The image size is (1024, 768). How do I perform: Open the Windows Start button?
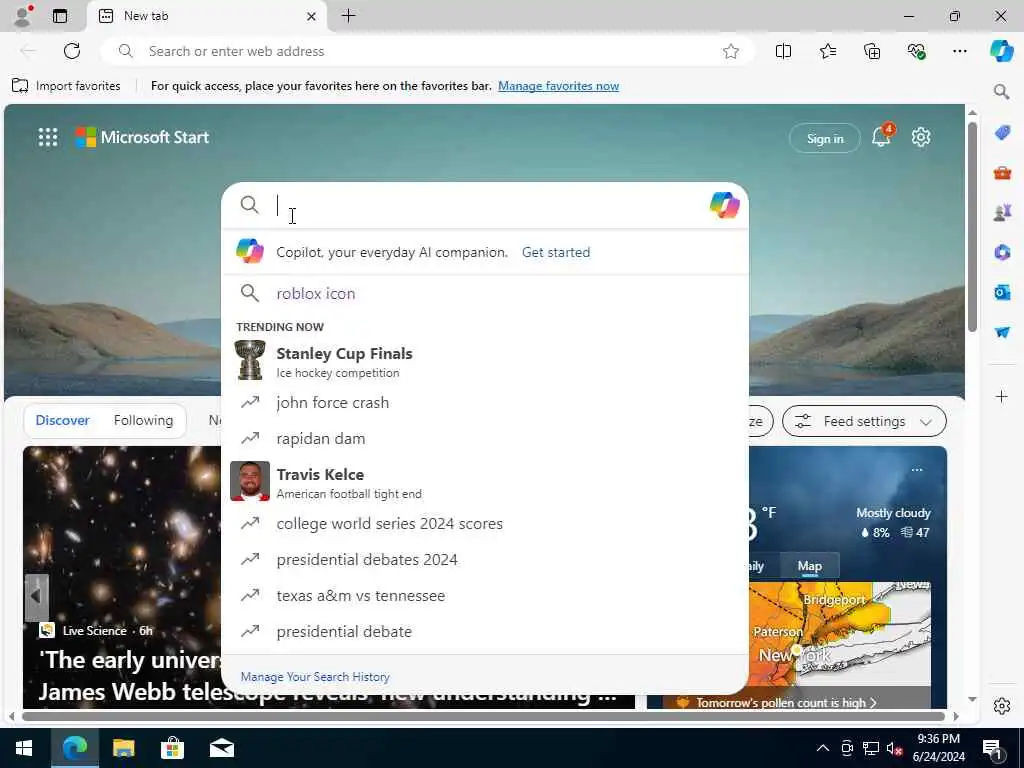[x=24, y=748]
